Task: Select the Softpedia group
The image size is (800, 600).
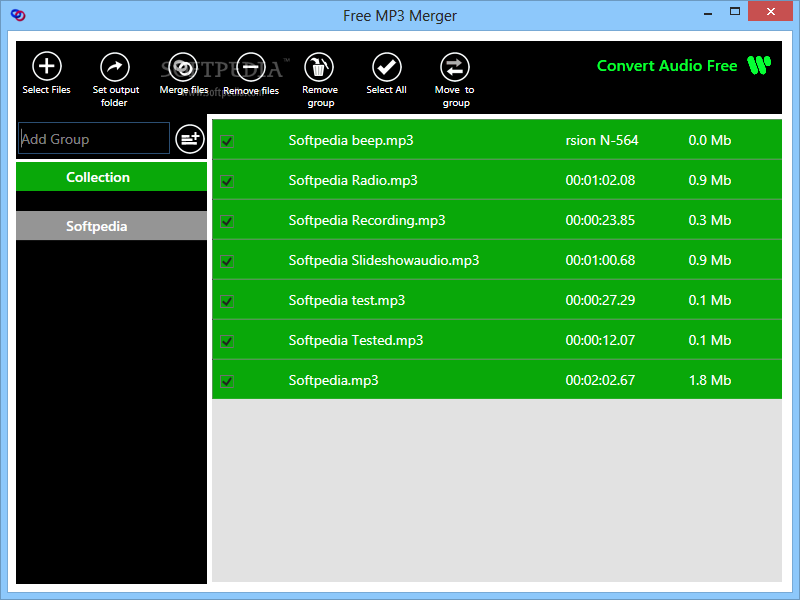Action: tap(111, 226)
